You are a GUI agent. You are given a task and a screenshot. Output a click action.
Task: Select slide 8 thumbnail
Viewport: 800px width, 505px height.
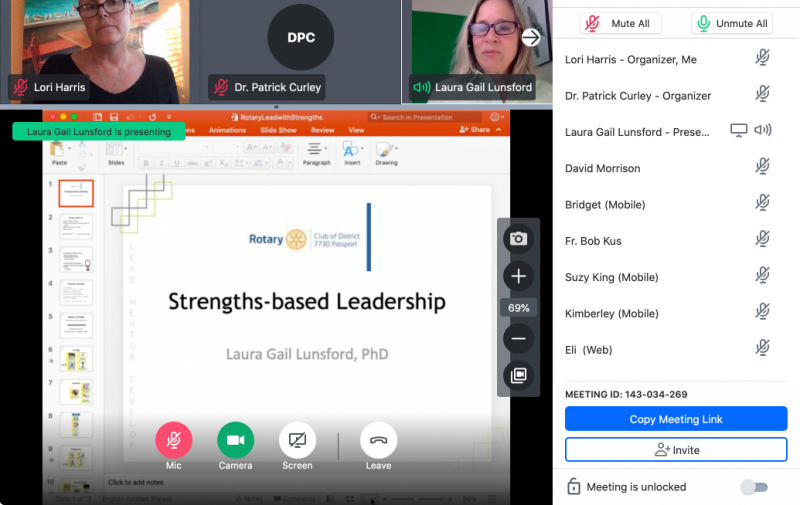pyautogui.click(x=76, y=424)
